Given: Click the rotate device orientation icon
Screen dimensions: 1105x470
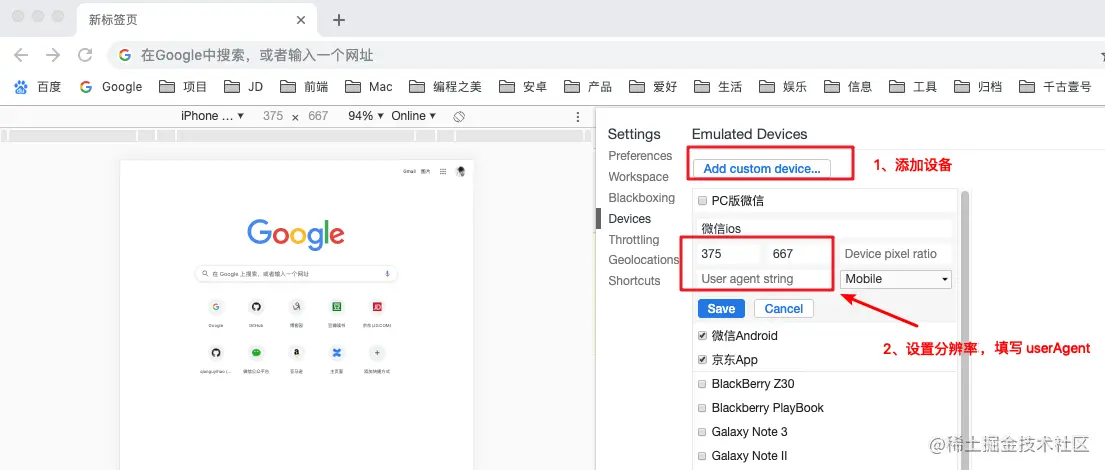Looking at the screenshot, I should coord(459,116).
